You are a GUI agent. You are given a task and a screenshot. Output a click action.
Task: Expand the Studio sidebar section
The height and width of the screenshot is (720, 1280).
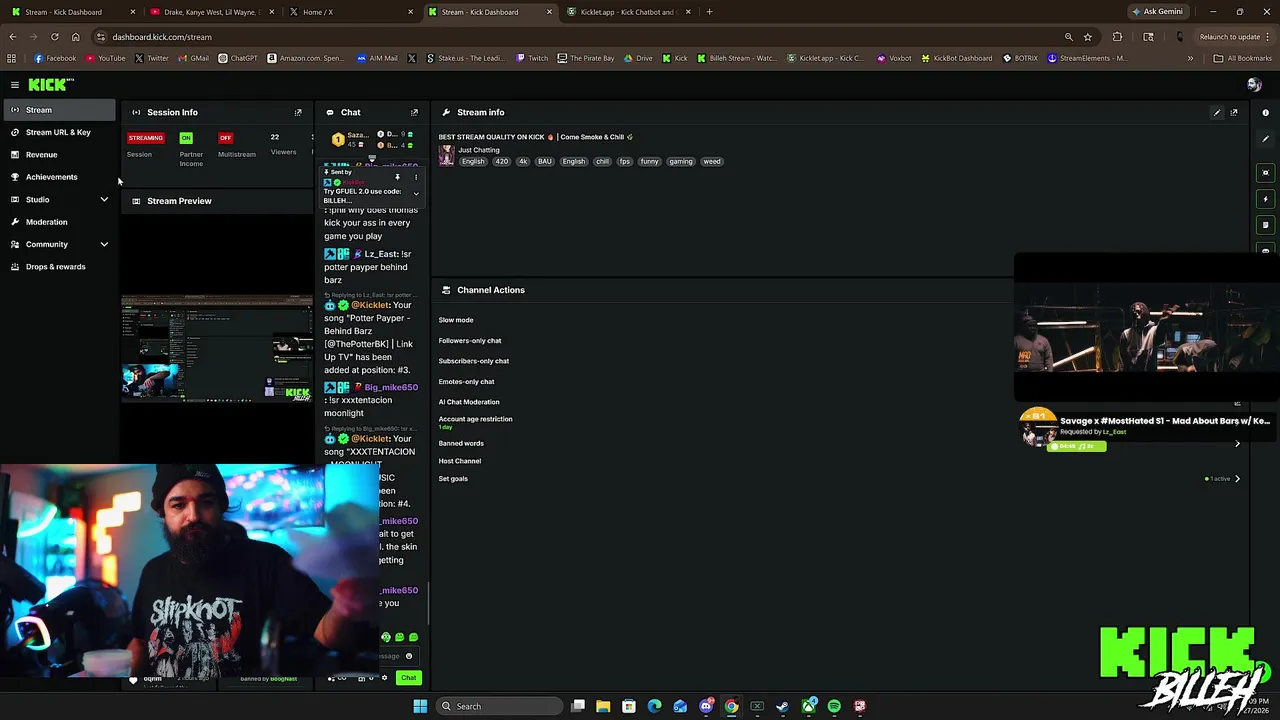(x=104, y=199)
